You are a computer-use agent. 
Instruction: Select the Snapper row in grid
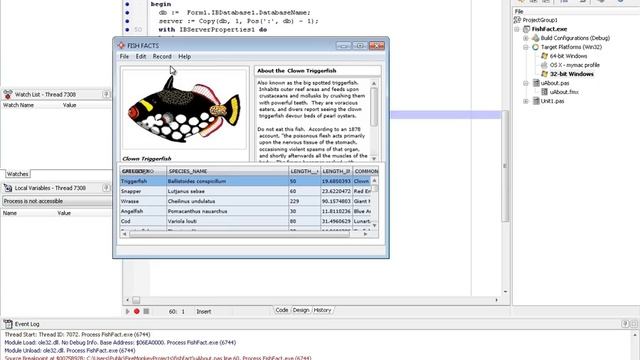click(245, 191)
